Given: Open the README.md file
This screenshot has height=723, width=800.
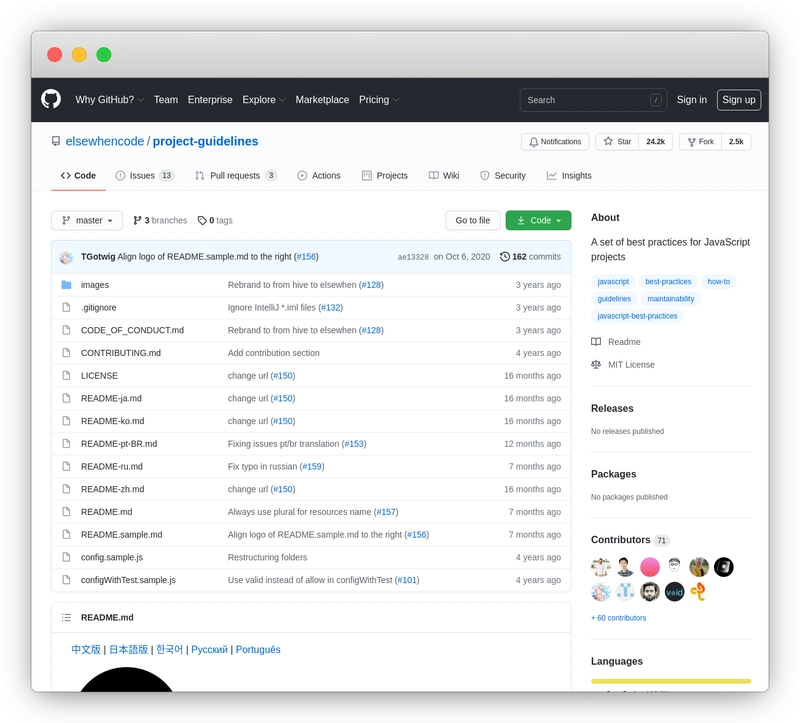Looking at the screenshot, I should [107, 512].
